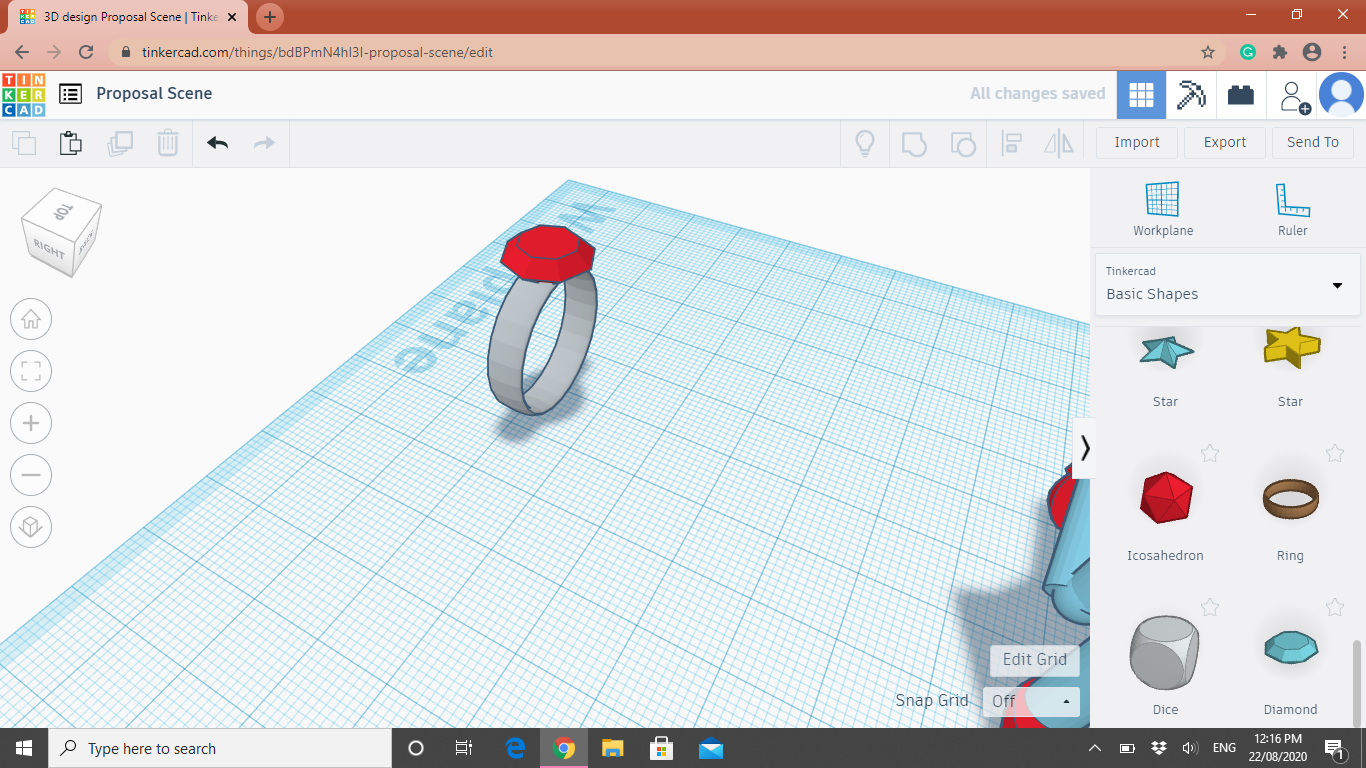
Task: Open the user profile avatar
Action: click(x=1341, y=95)
